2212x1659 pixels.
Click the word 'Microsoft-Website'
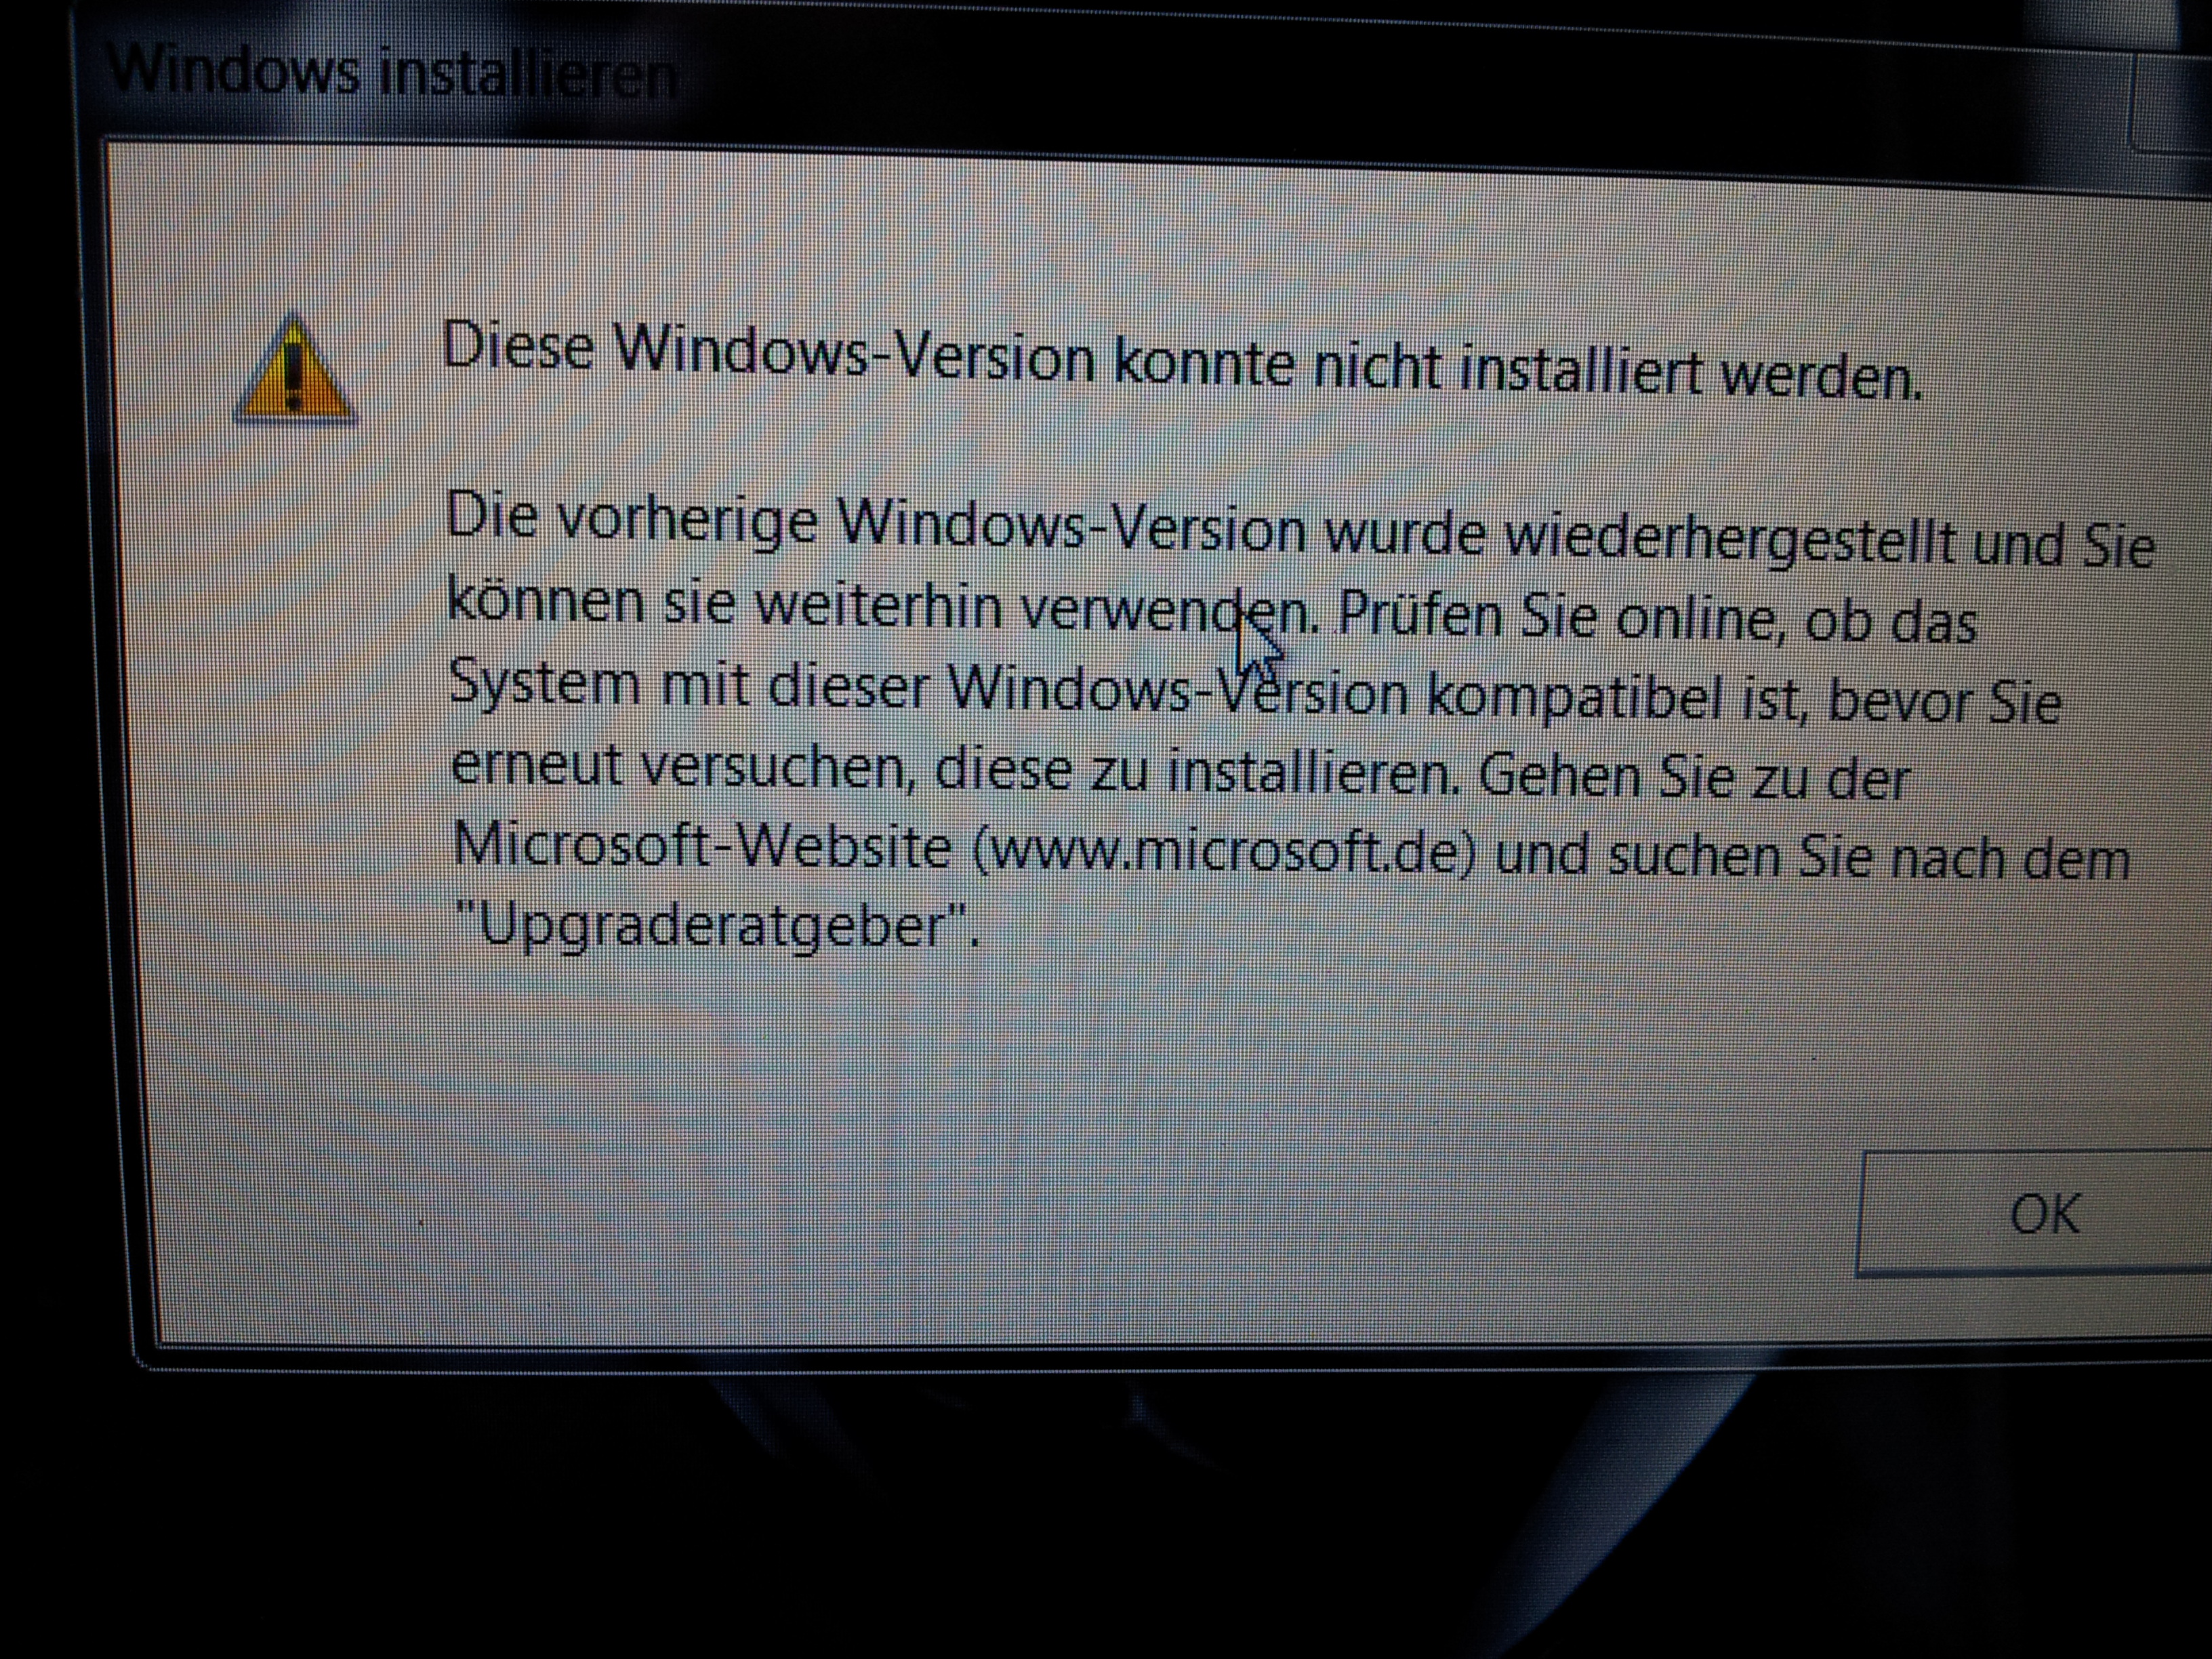[x=701, y=846]
